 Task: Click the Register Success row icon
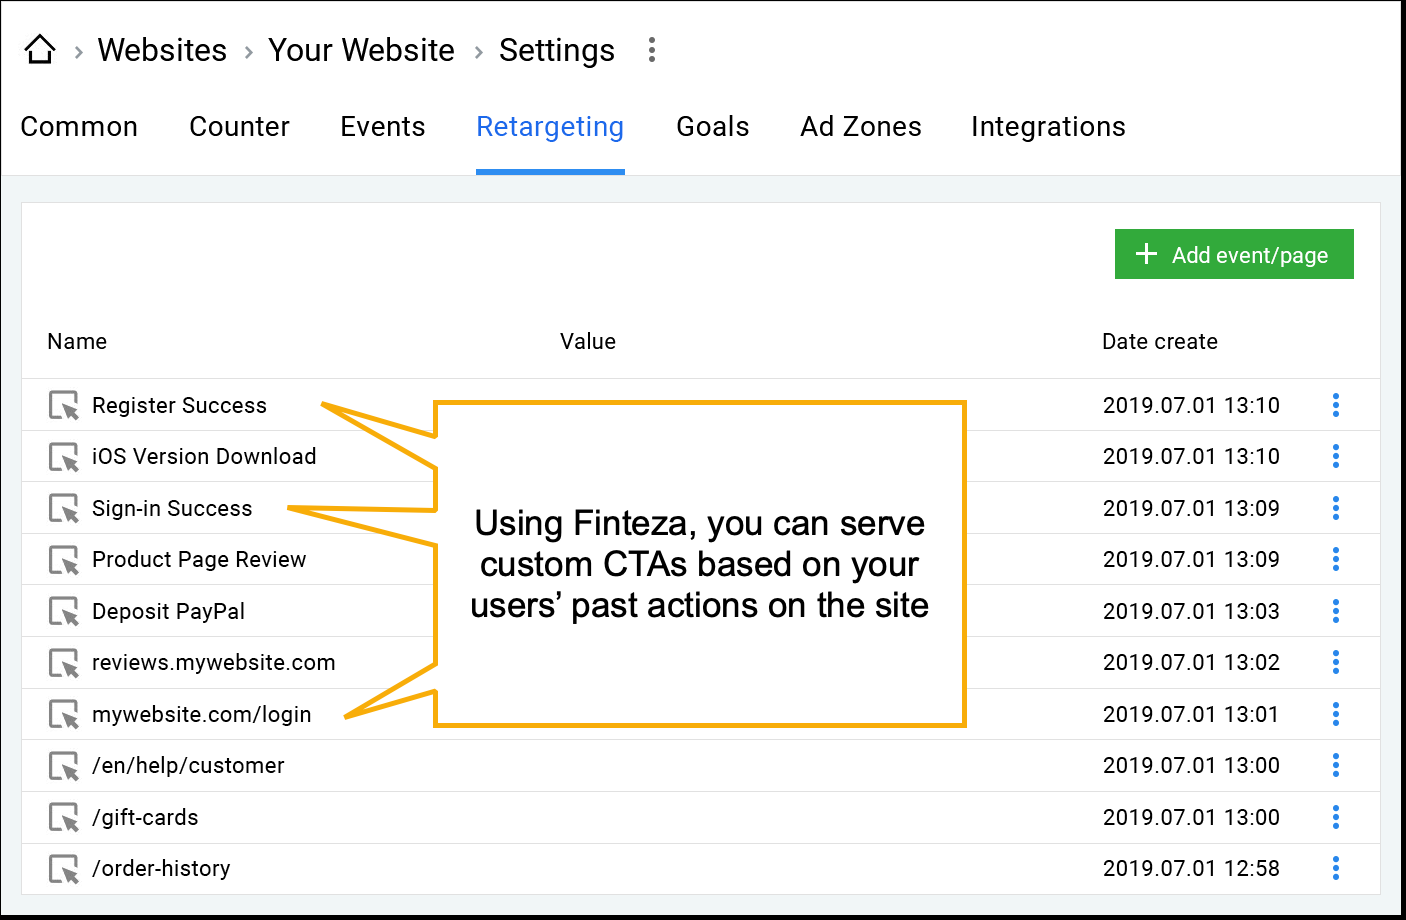coord(64,405)
